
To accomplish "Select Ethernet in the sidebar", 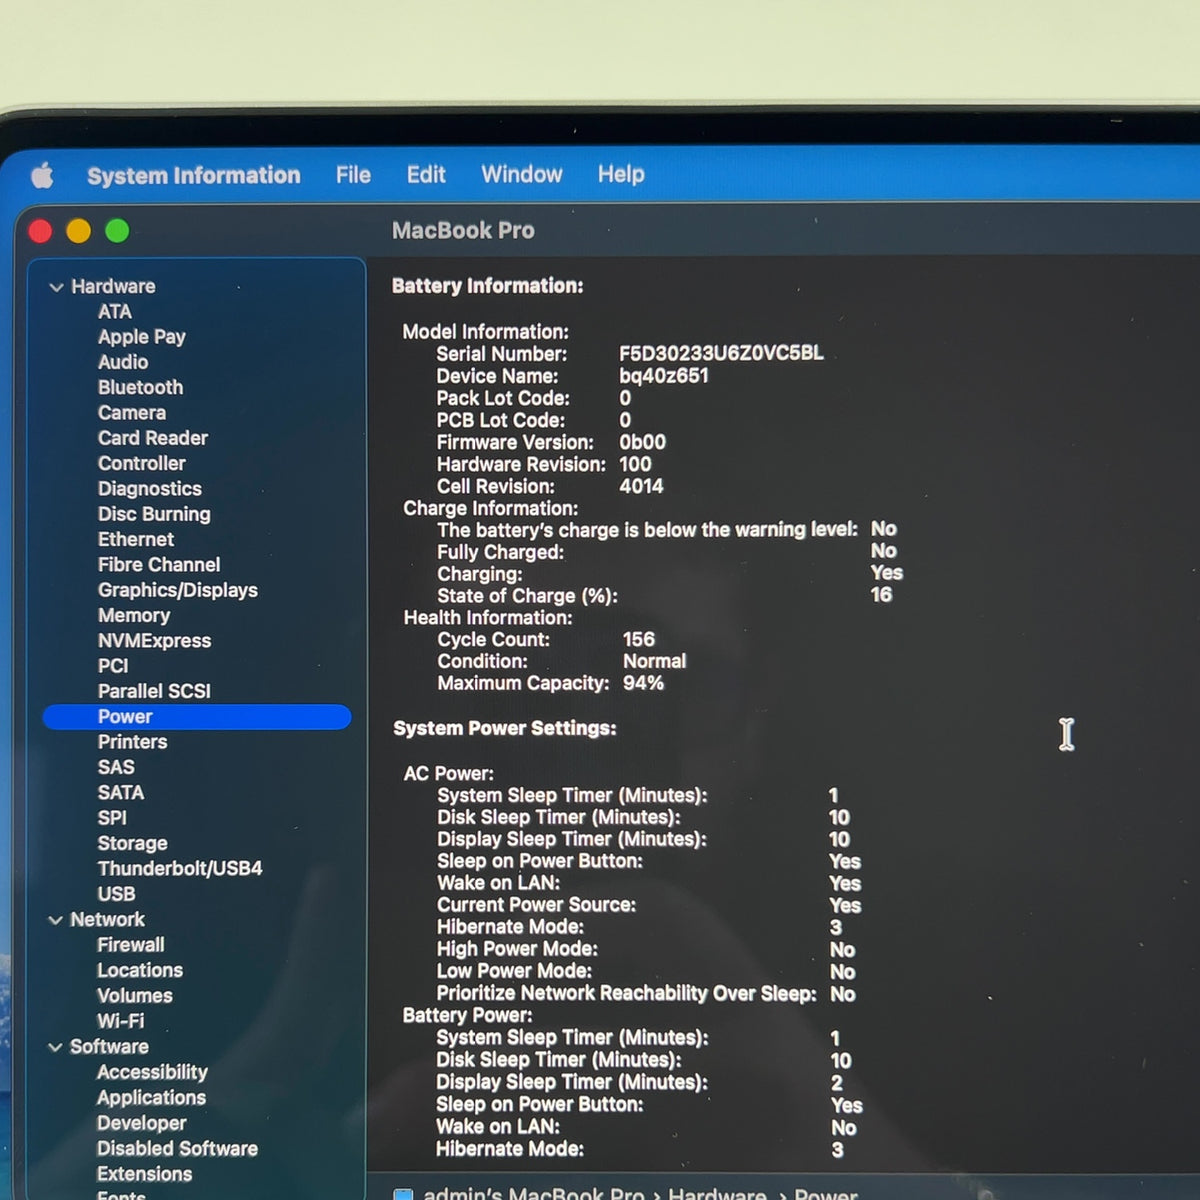I will [x=136, y=539].
